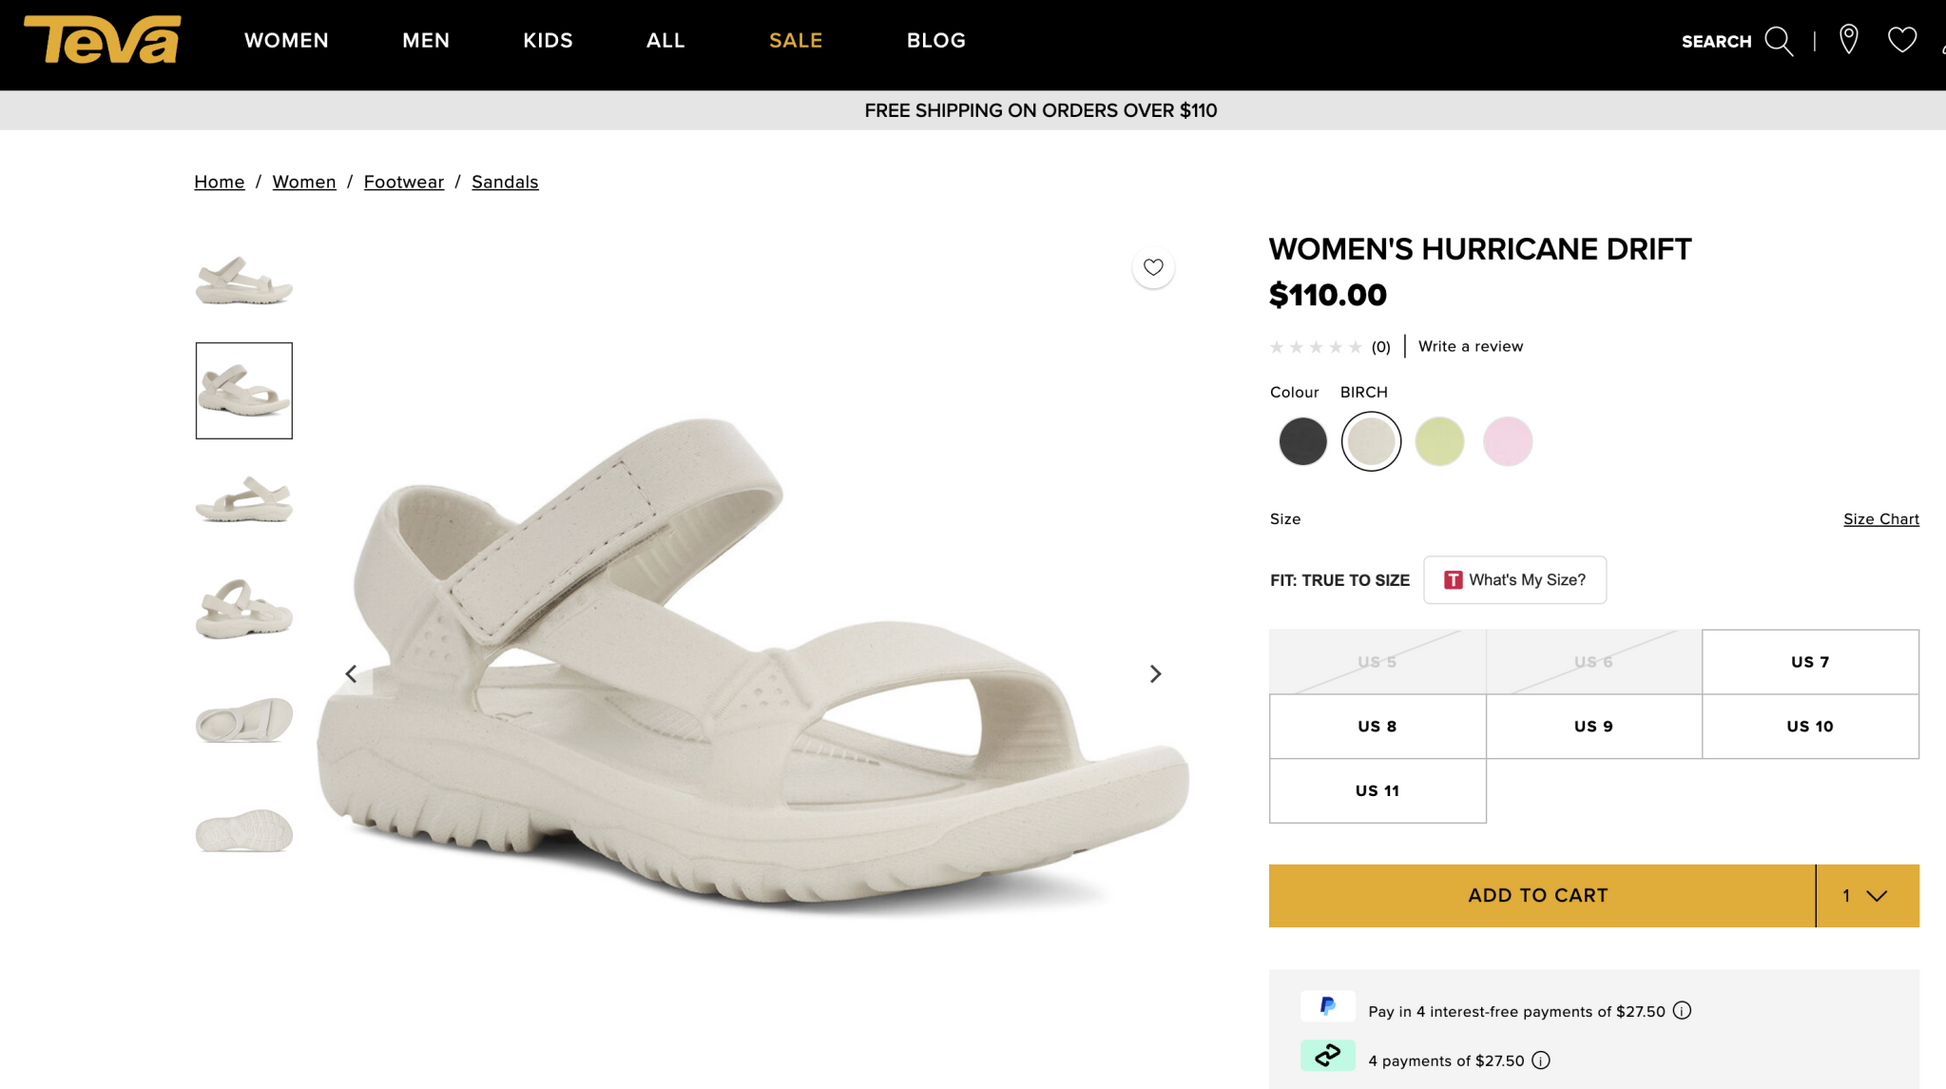Click the info icon next to PayPal payments

[x=1681, y=1011]
